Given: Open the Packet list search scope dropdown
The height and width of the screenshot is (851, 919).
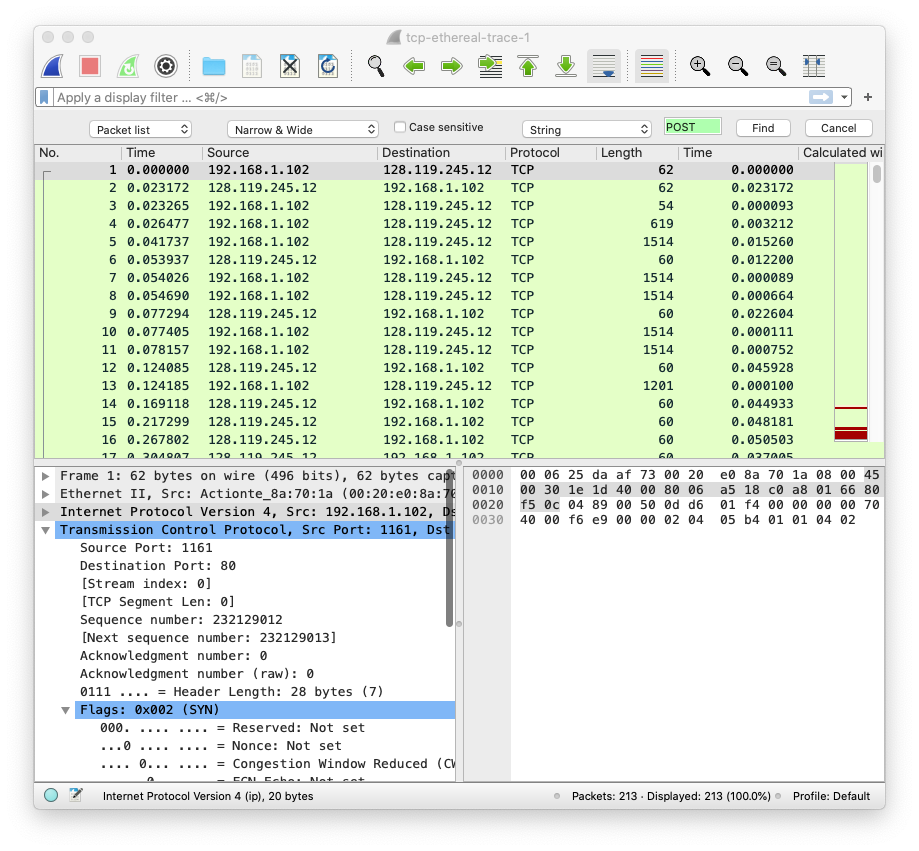Looking at the screenshot, I should [141, 130].
